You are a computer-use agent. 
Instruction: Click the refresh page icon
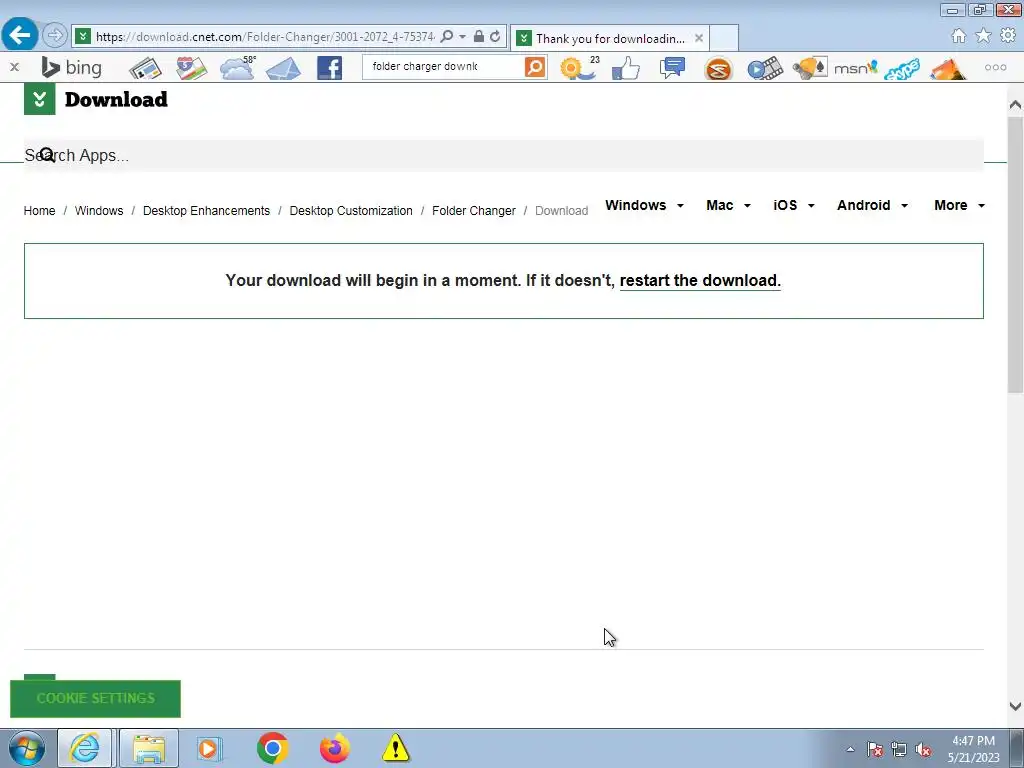coord(496,37)
